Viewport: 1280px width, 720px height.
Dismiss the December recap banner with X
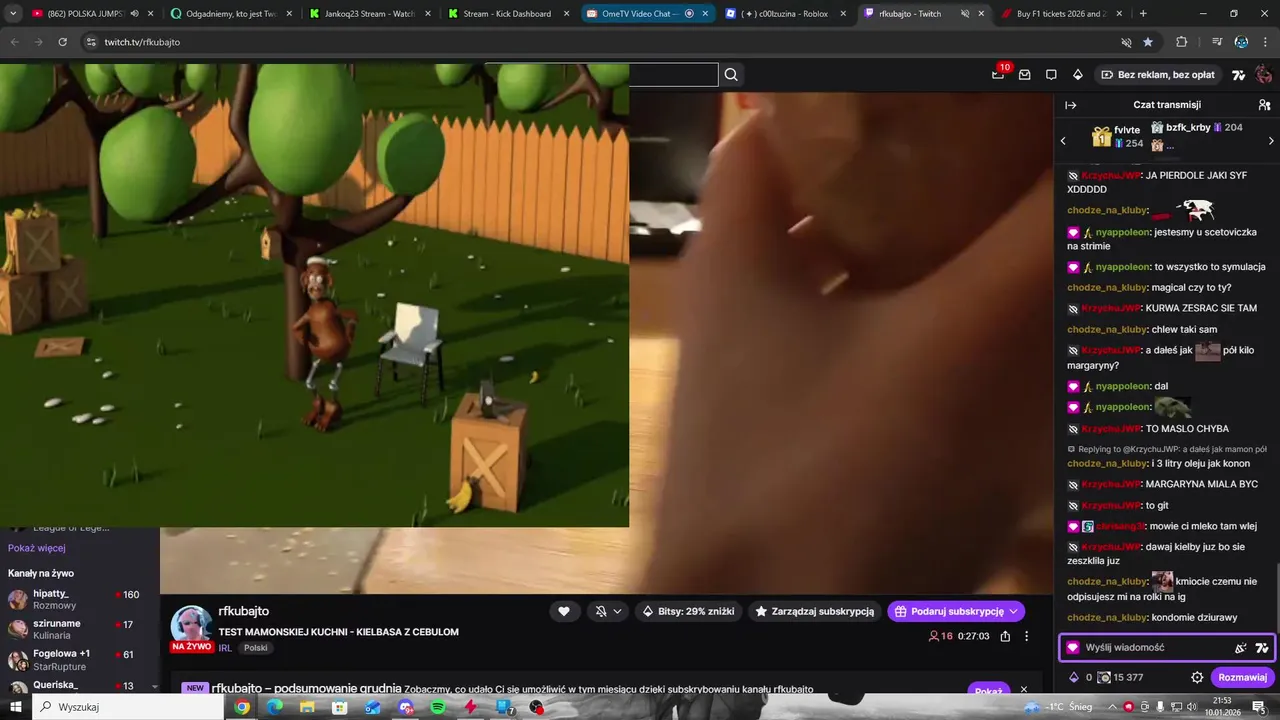1024,690
